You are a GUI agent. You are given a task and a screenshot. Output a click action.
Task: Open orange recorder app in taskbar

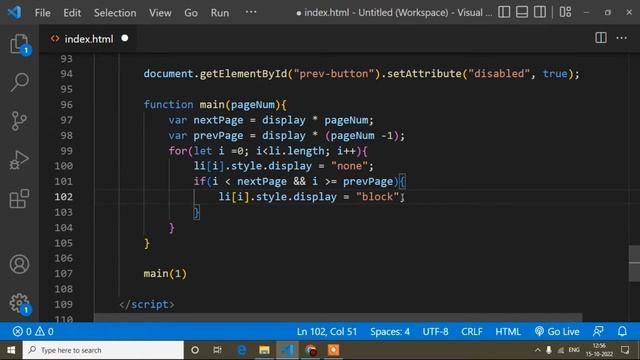[333, 350]
